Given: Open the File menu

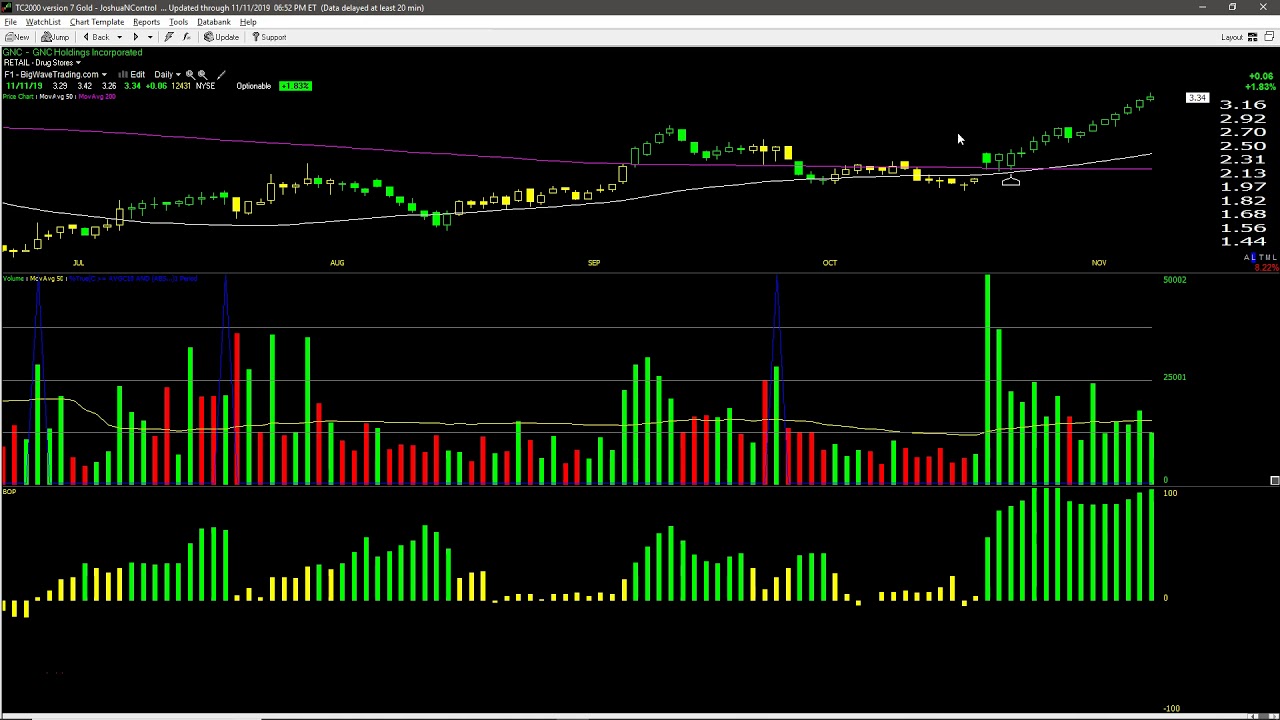Looking at the screenshot, I should pos(10,22).
